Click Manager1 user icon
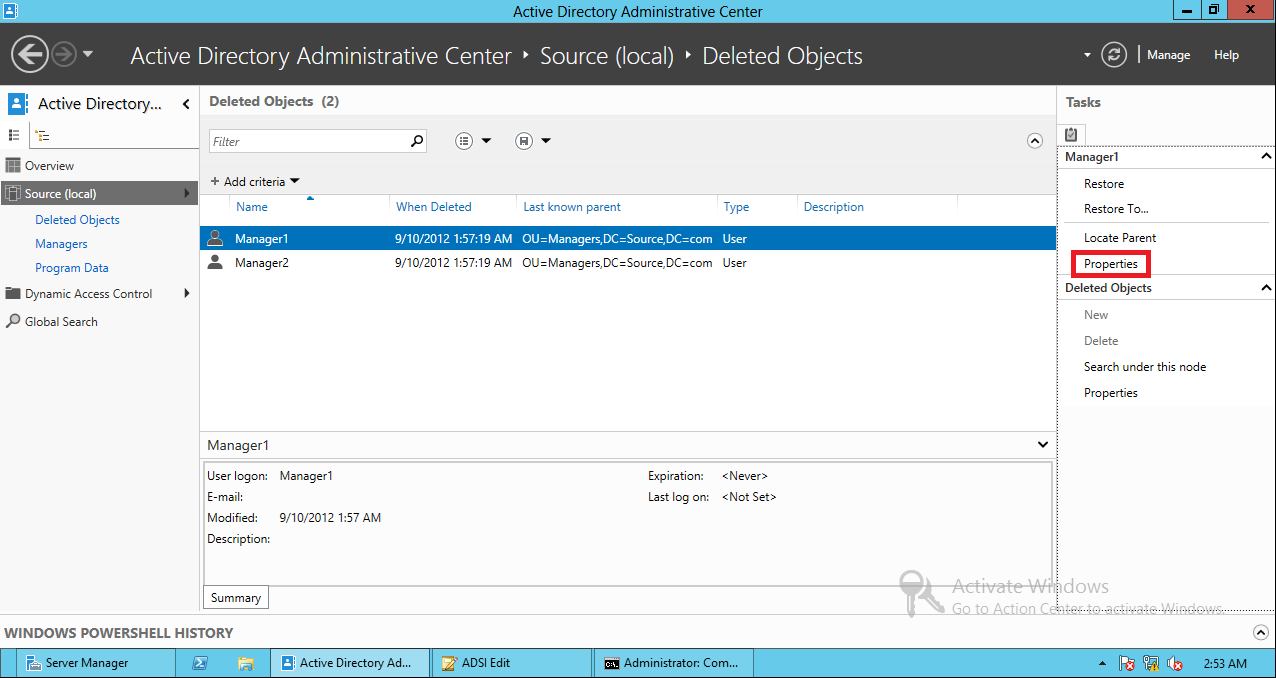This screenshot has height=678, width=1276. (215, 238)
